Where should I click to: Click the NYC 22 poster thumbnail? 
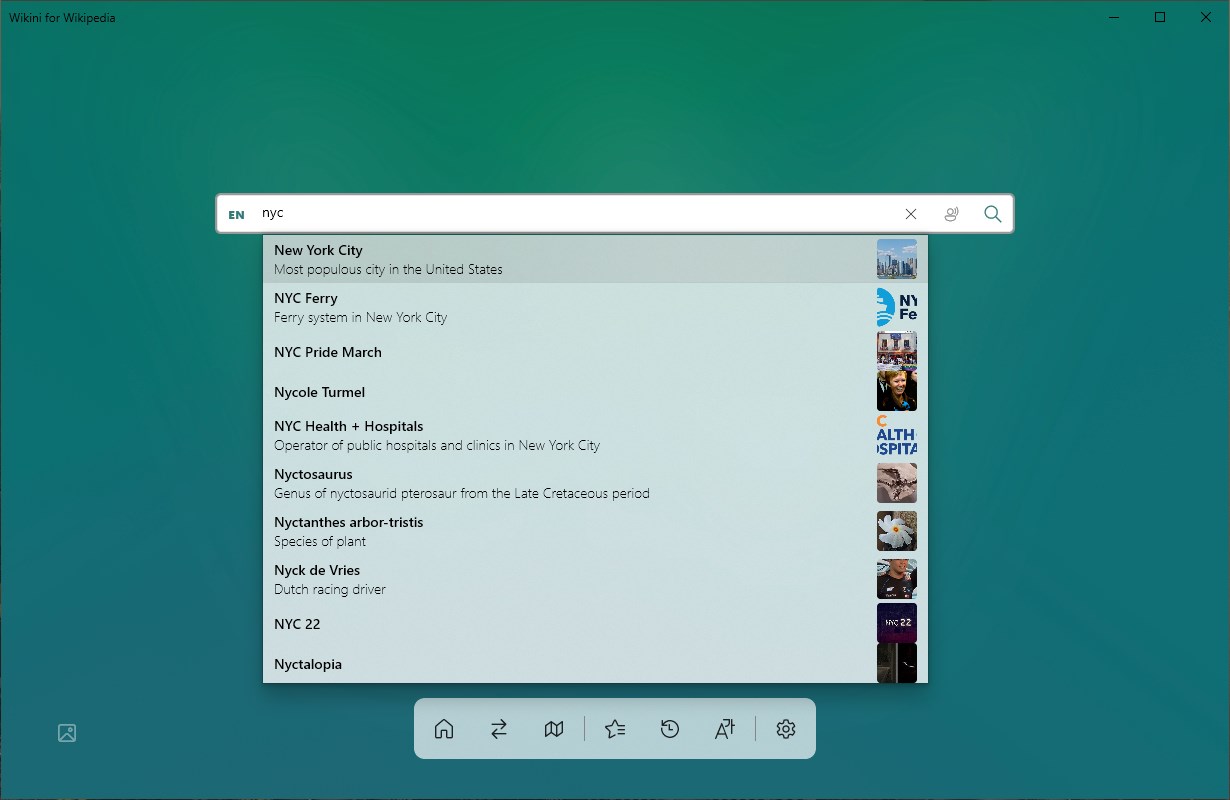[x=897, y=623]
